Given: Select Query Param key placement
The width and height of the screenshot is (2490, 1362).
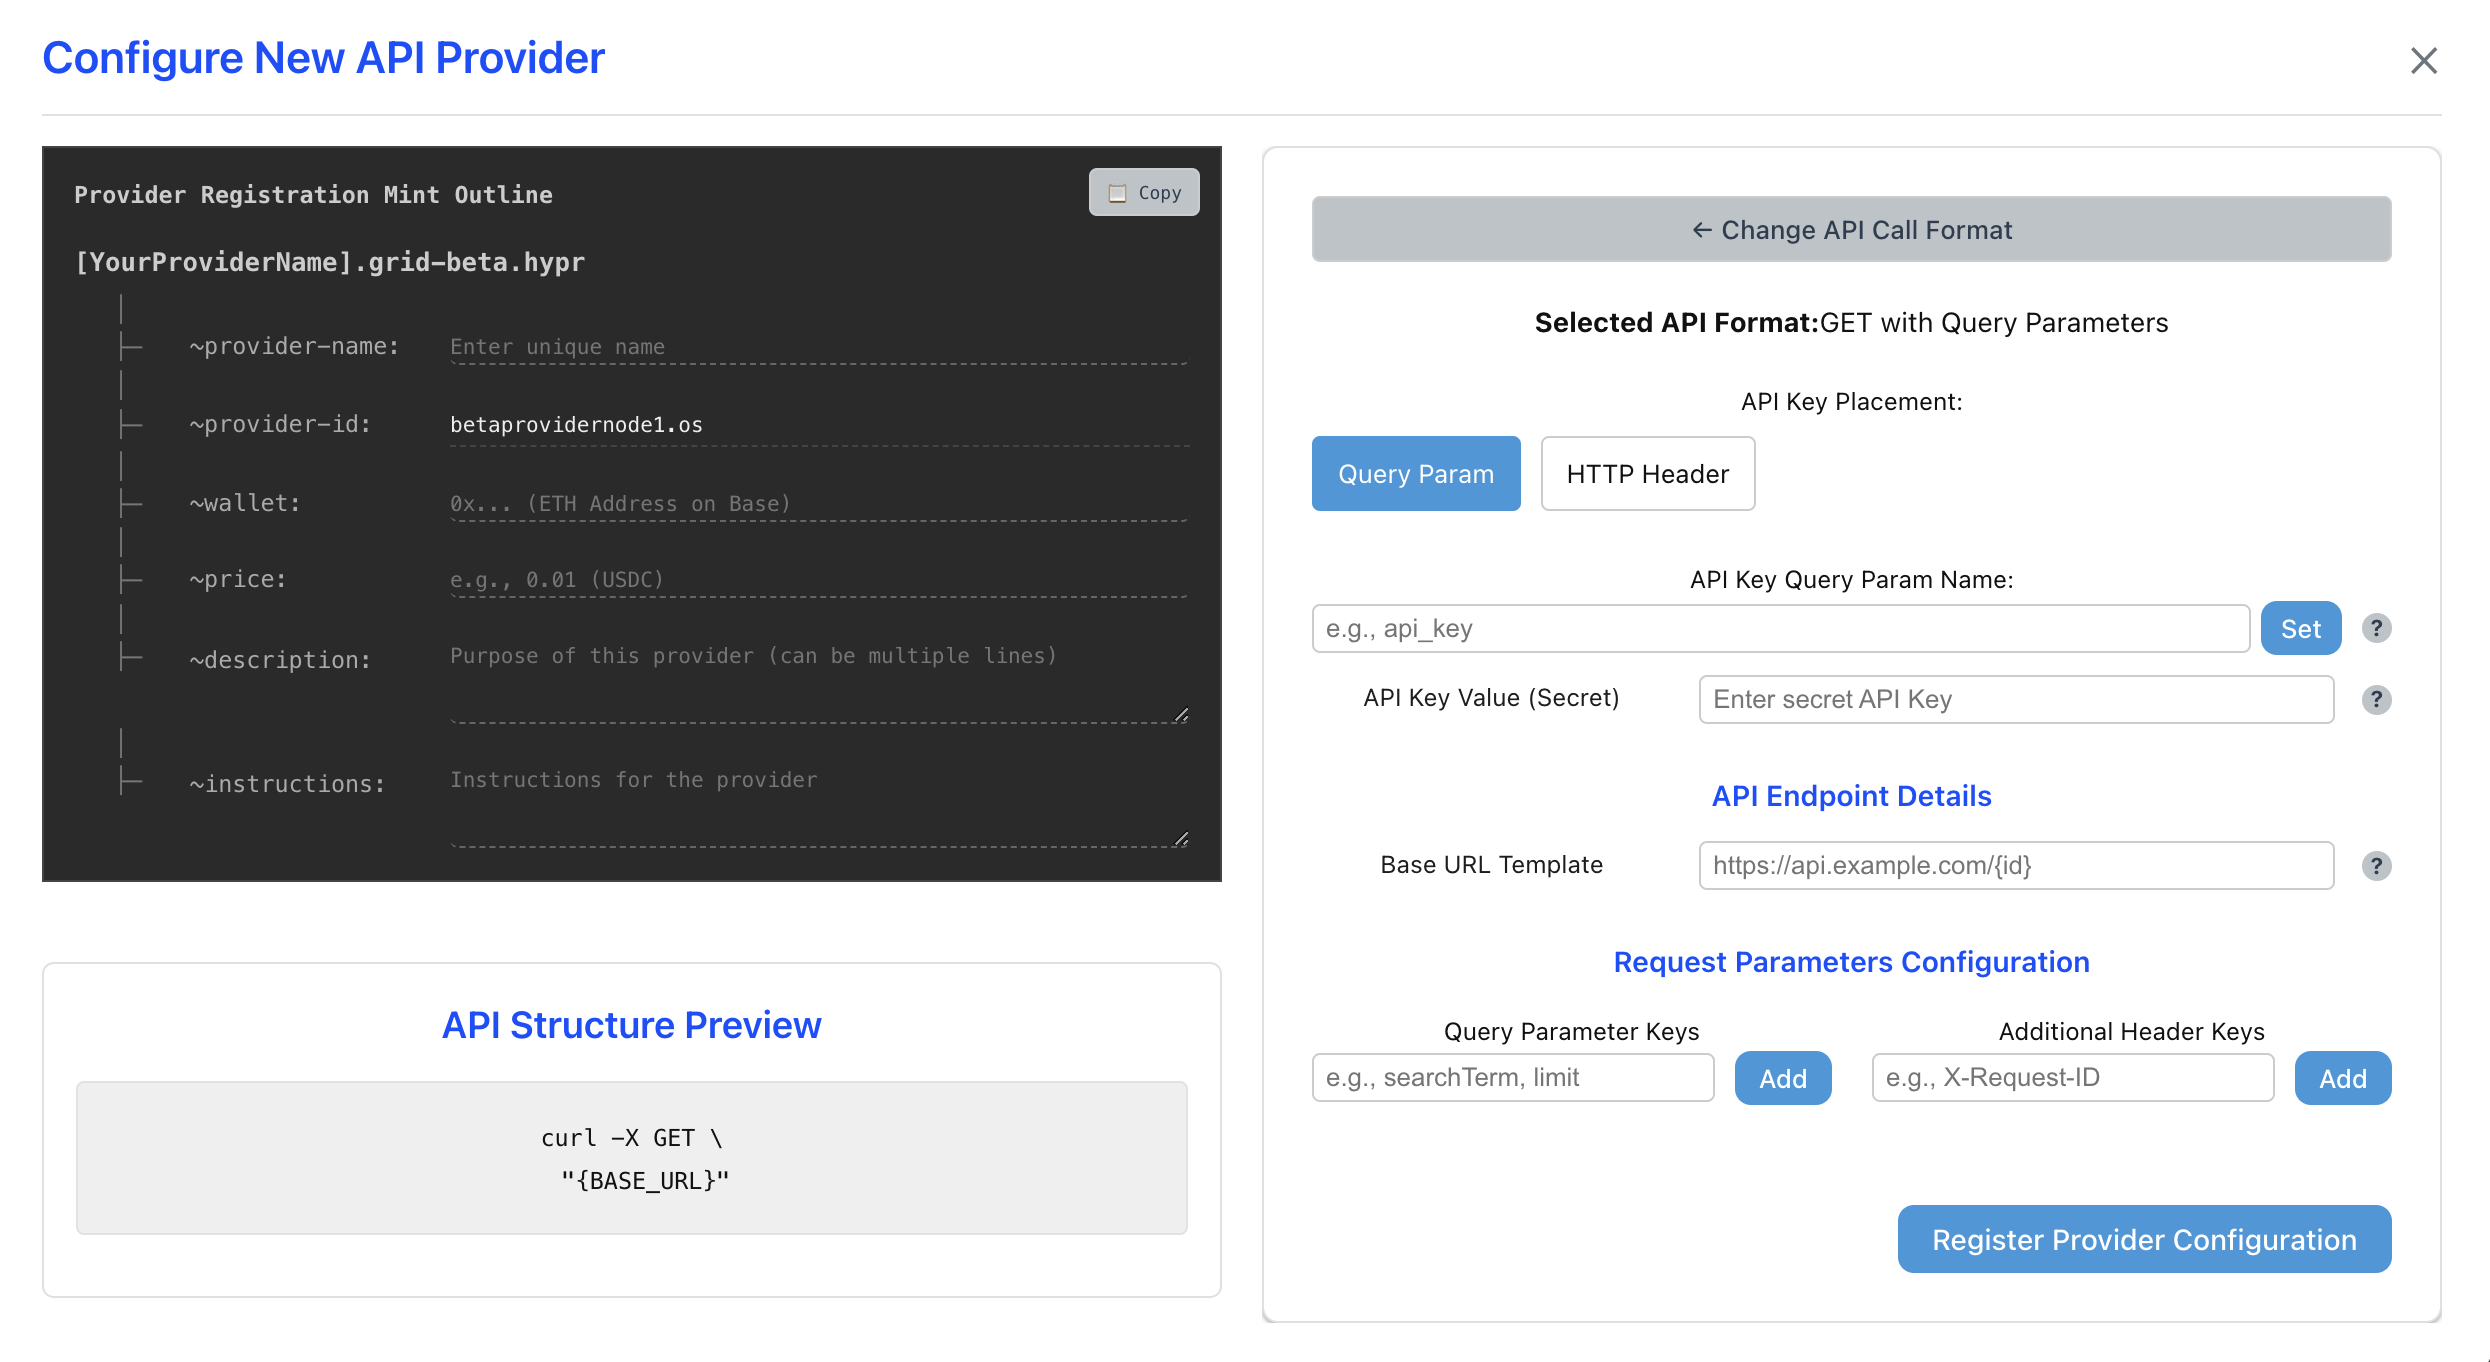Looking at the screenshot, I should coord(1416,473).
